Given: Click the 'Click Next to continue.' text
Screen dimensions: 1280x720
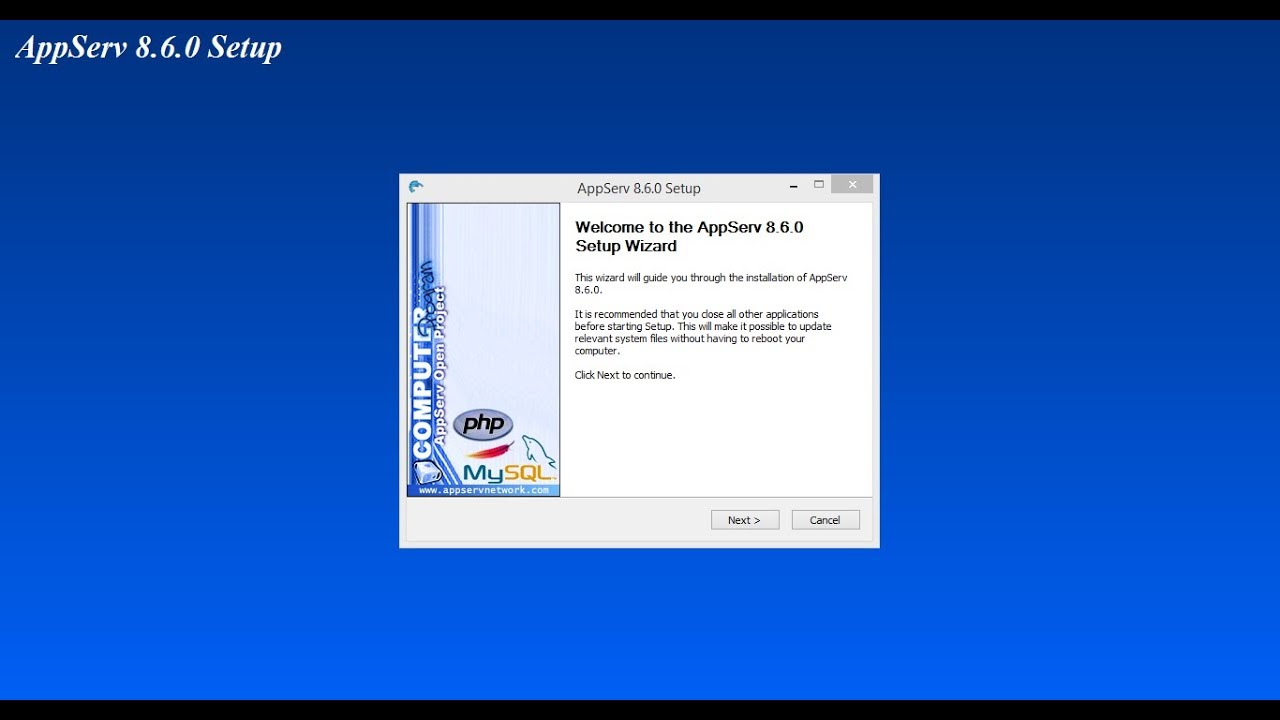Looking at the screenshot, I should [625, 375].
